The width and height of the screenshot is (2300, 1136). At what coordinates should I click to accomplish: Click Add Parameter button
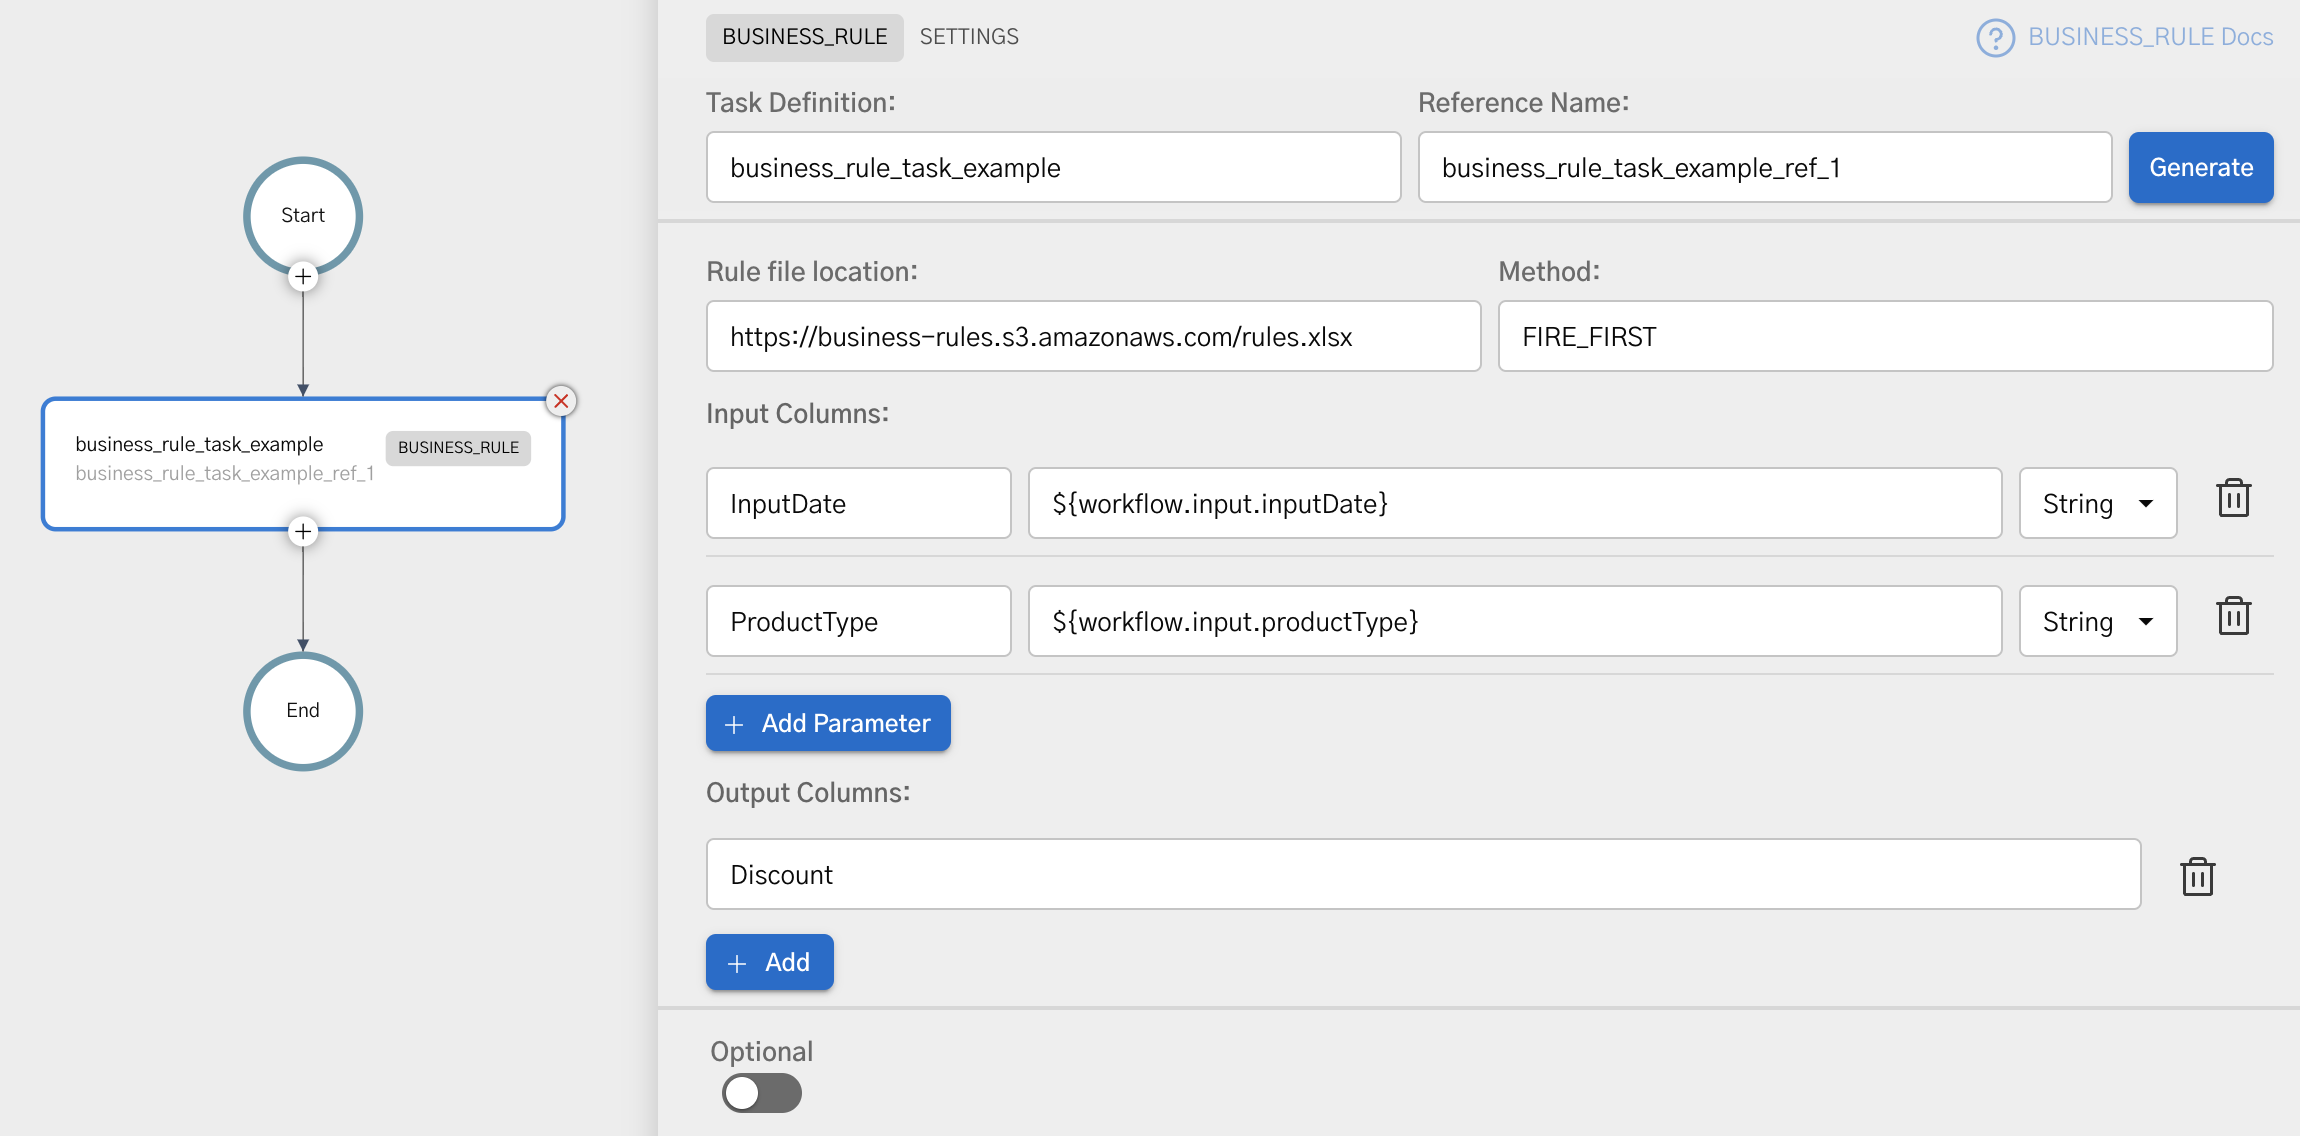click(x=828, y=723)
